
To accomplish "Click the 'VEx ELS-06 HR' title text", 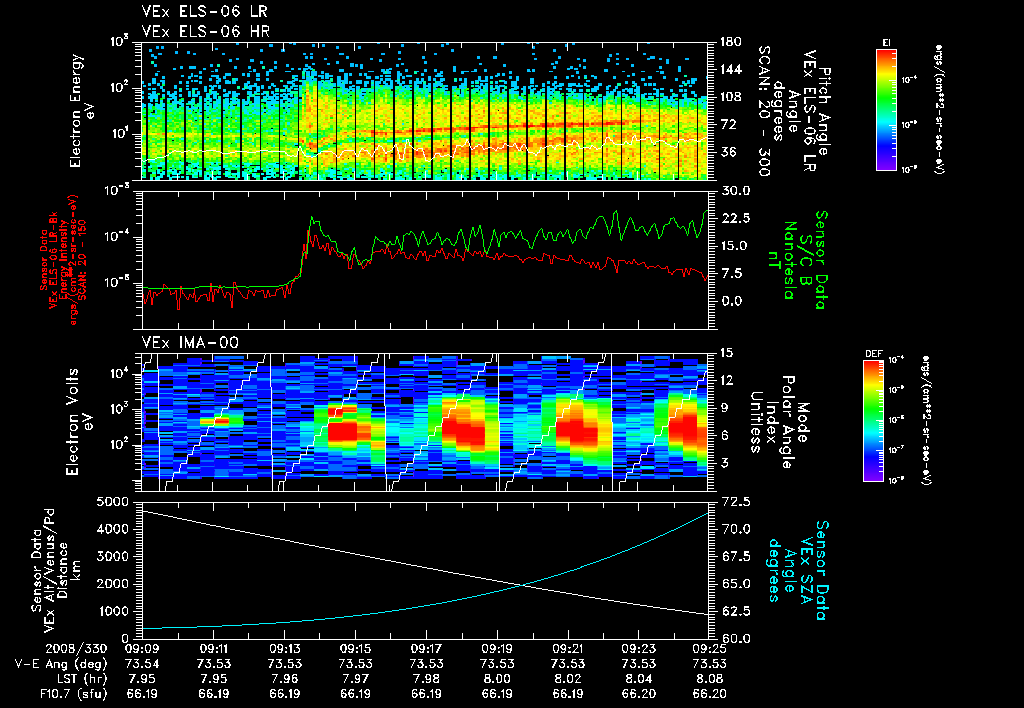I will [205, 31].
